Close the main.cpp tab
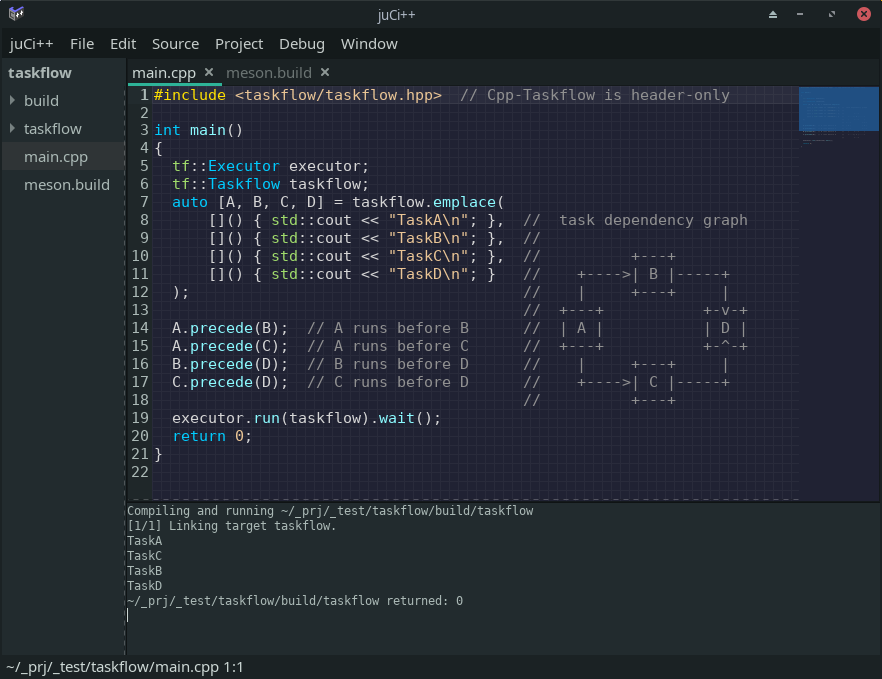Screen dimensions: 882x679 (x=209, y=72)
